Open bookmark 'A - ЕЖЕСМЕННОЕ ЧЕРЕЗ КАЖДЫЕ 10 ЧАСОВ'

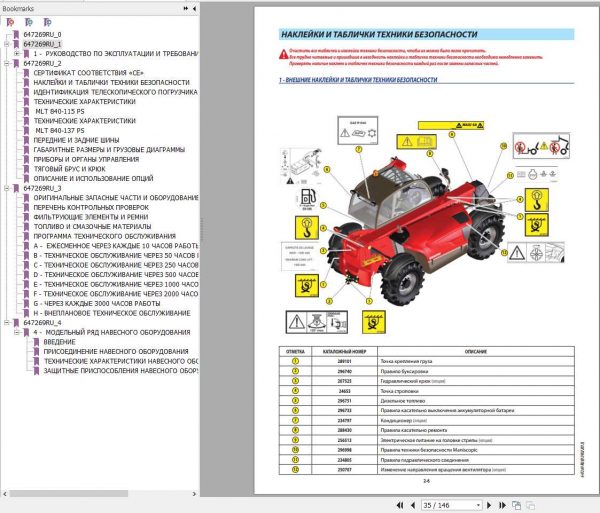pyautogui.click(x=116, y=246)
